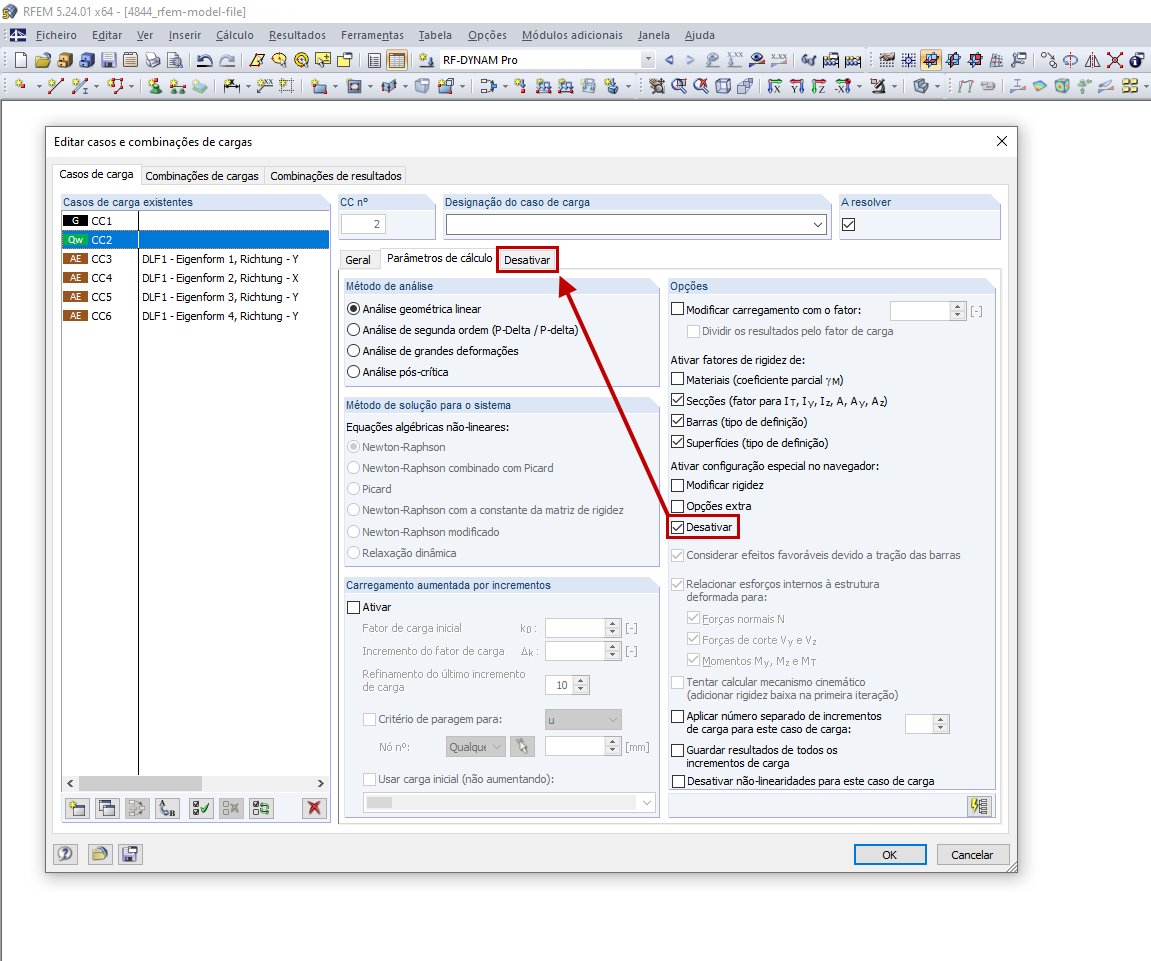The image size is (1151, 961).
Task: Switch to Combinações de cargas tab
Action: (202, 176)
